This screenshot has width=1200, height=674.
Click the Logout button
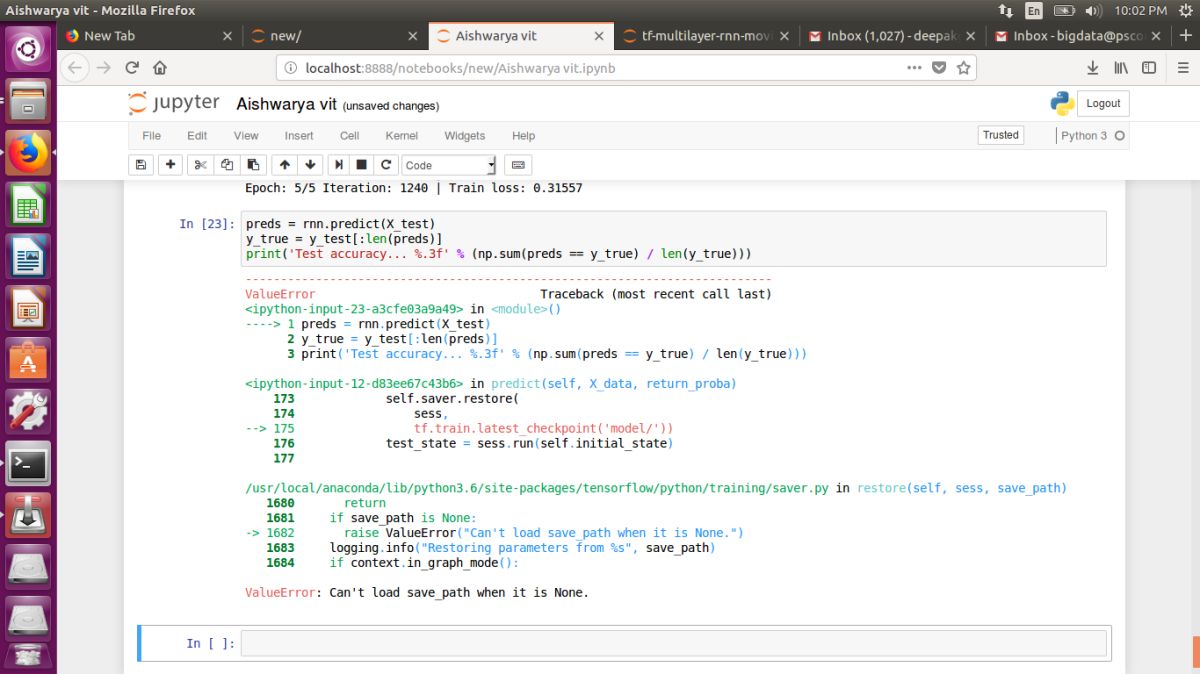(1104, 103)
